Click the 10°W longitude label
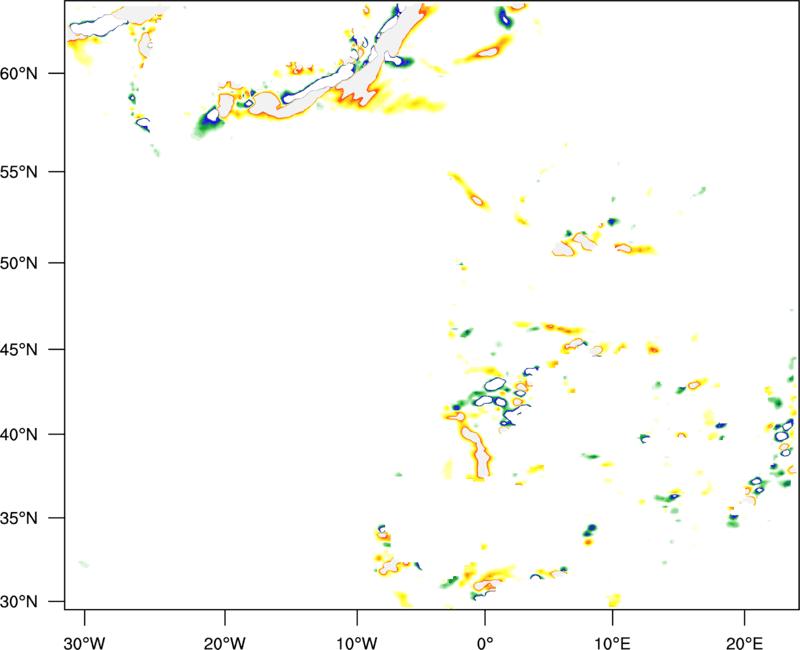The width and height of the screenshot is (800, 650). [357, 643]
